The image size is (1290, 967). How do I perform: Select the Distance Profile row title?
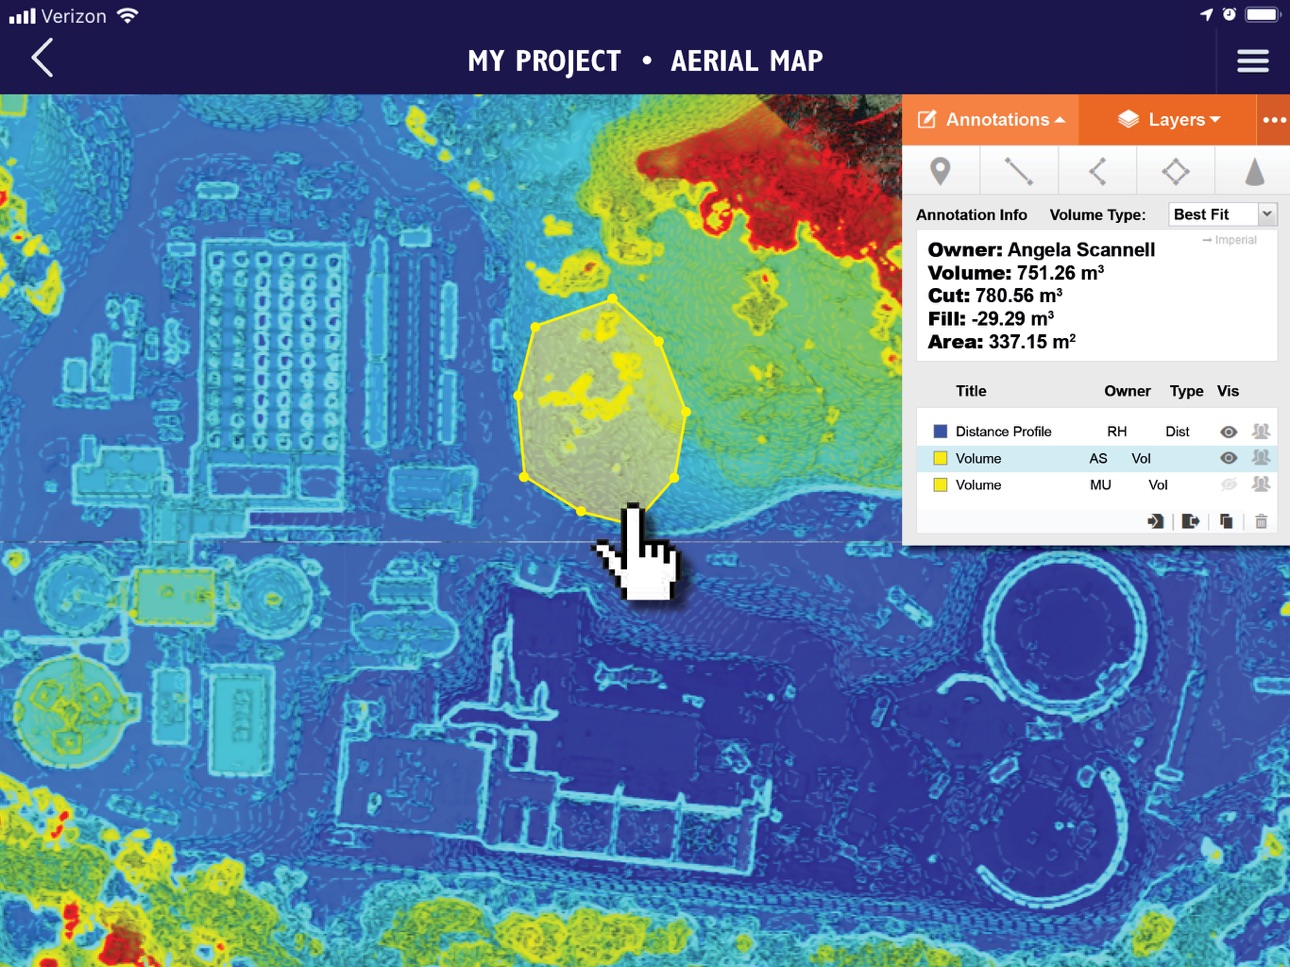(1003, 431)
